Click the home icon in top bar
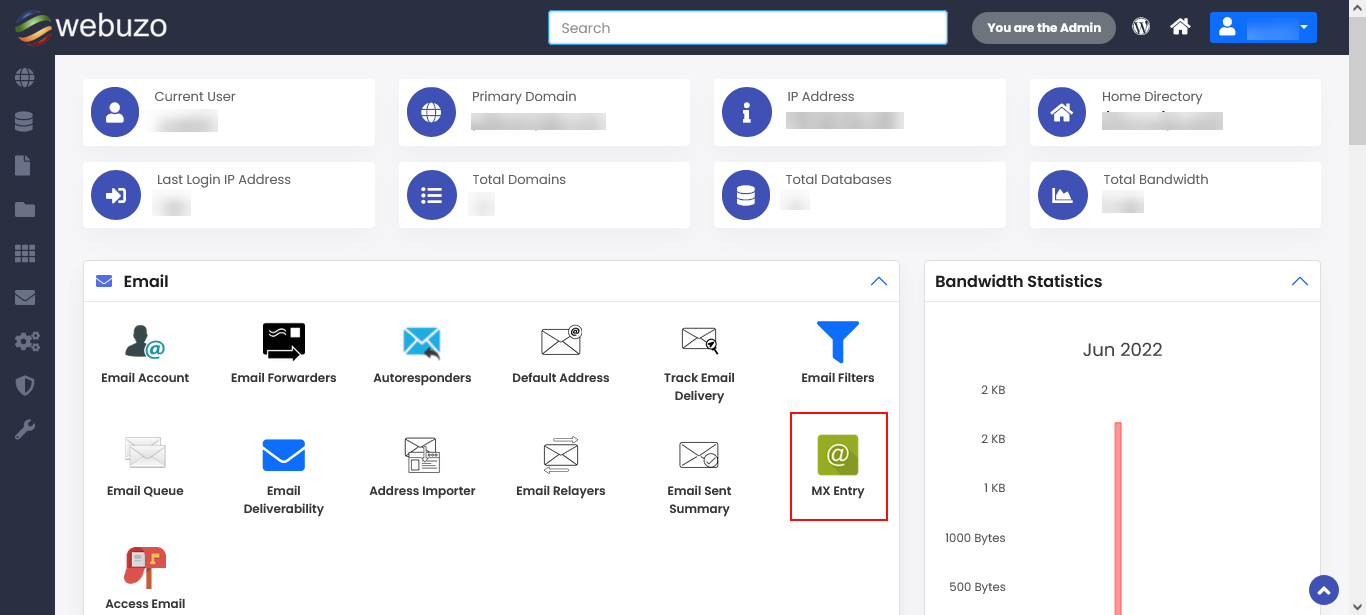This screenshot has width=1366, height=615. point(1180,28)
